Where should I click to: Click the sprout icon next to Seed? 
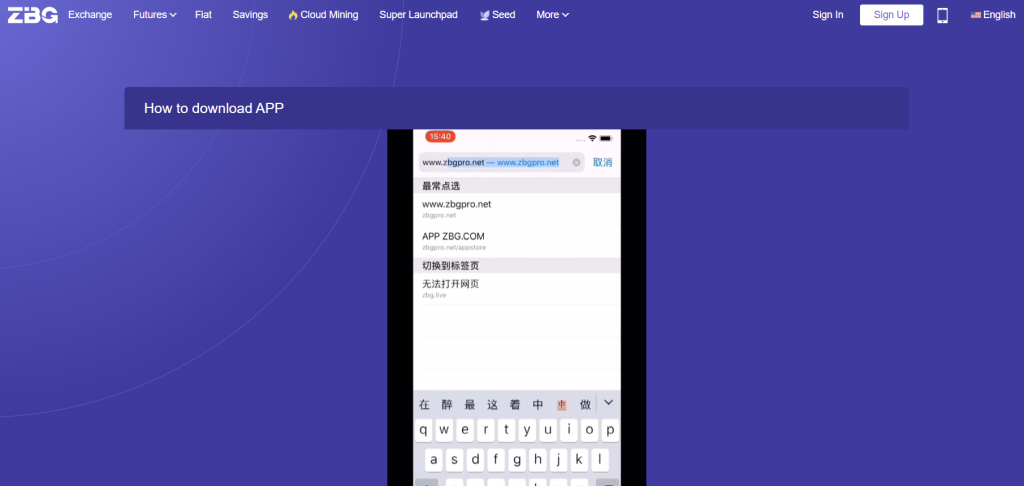(485, 15)
